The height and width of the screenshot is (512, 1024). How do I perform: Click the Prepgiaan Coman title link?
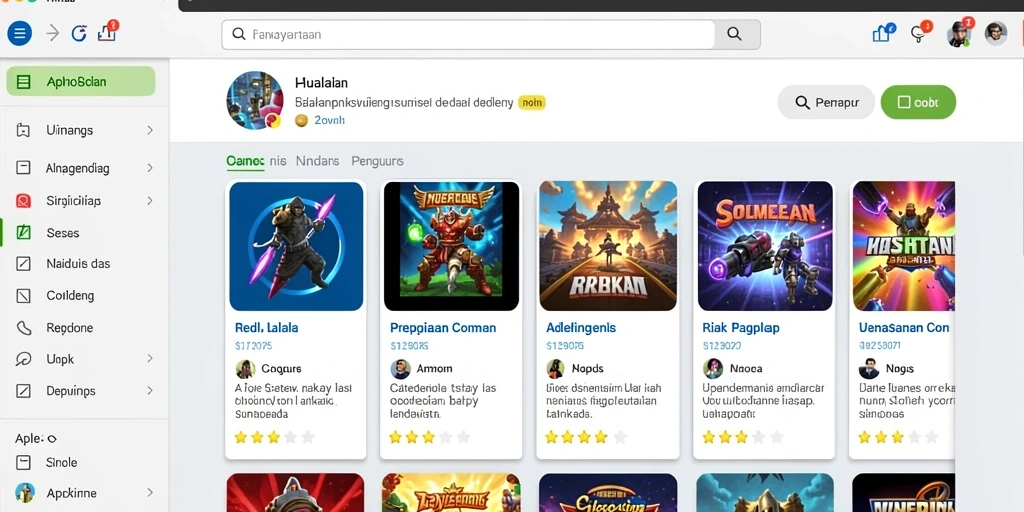click(x=443, y=328)
